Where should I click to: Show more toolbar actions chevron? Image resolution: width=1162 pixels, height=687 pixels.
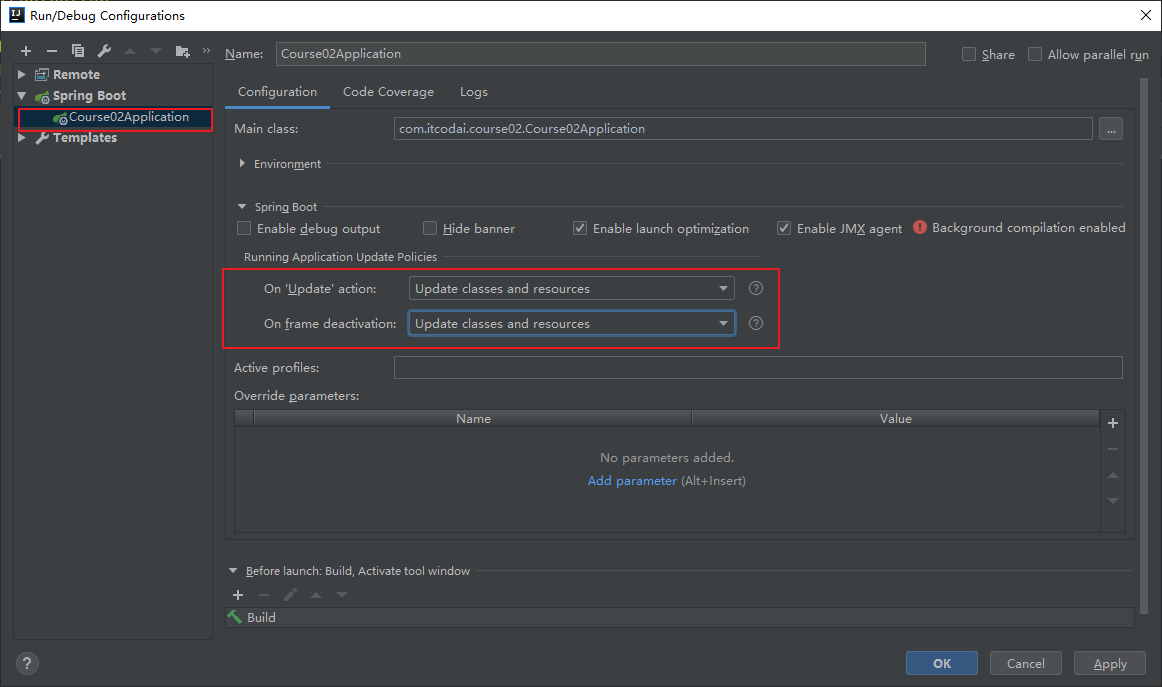pos(206,50)
